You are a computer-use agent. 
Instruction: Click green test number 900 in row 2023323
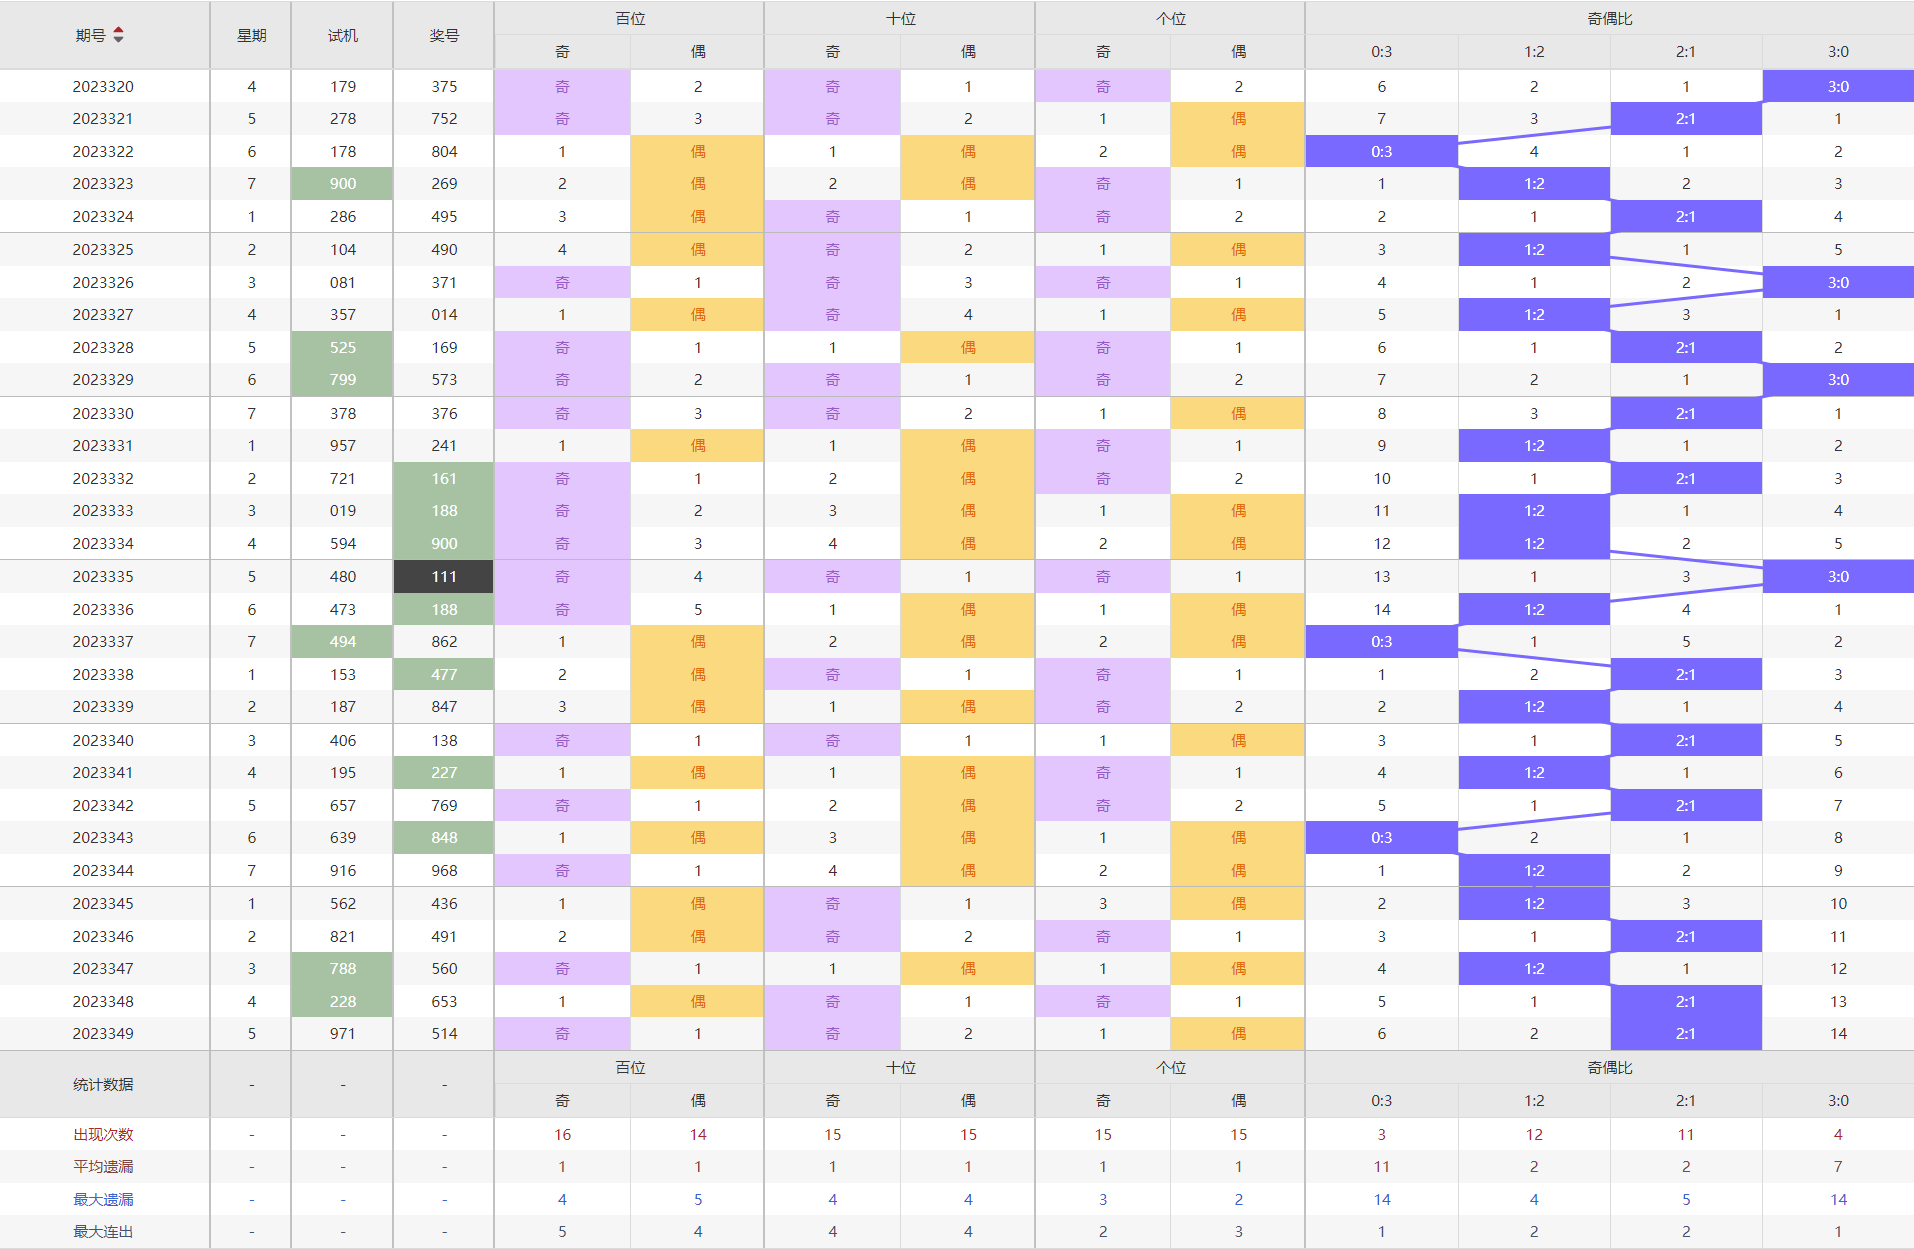[343, 184]
